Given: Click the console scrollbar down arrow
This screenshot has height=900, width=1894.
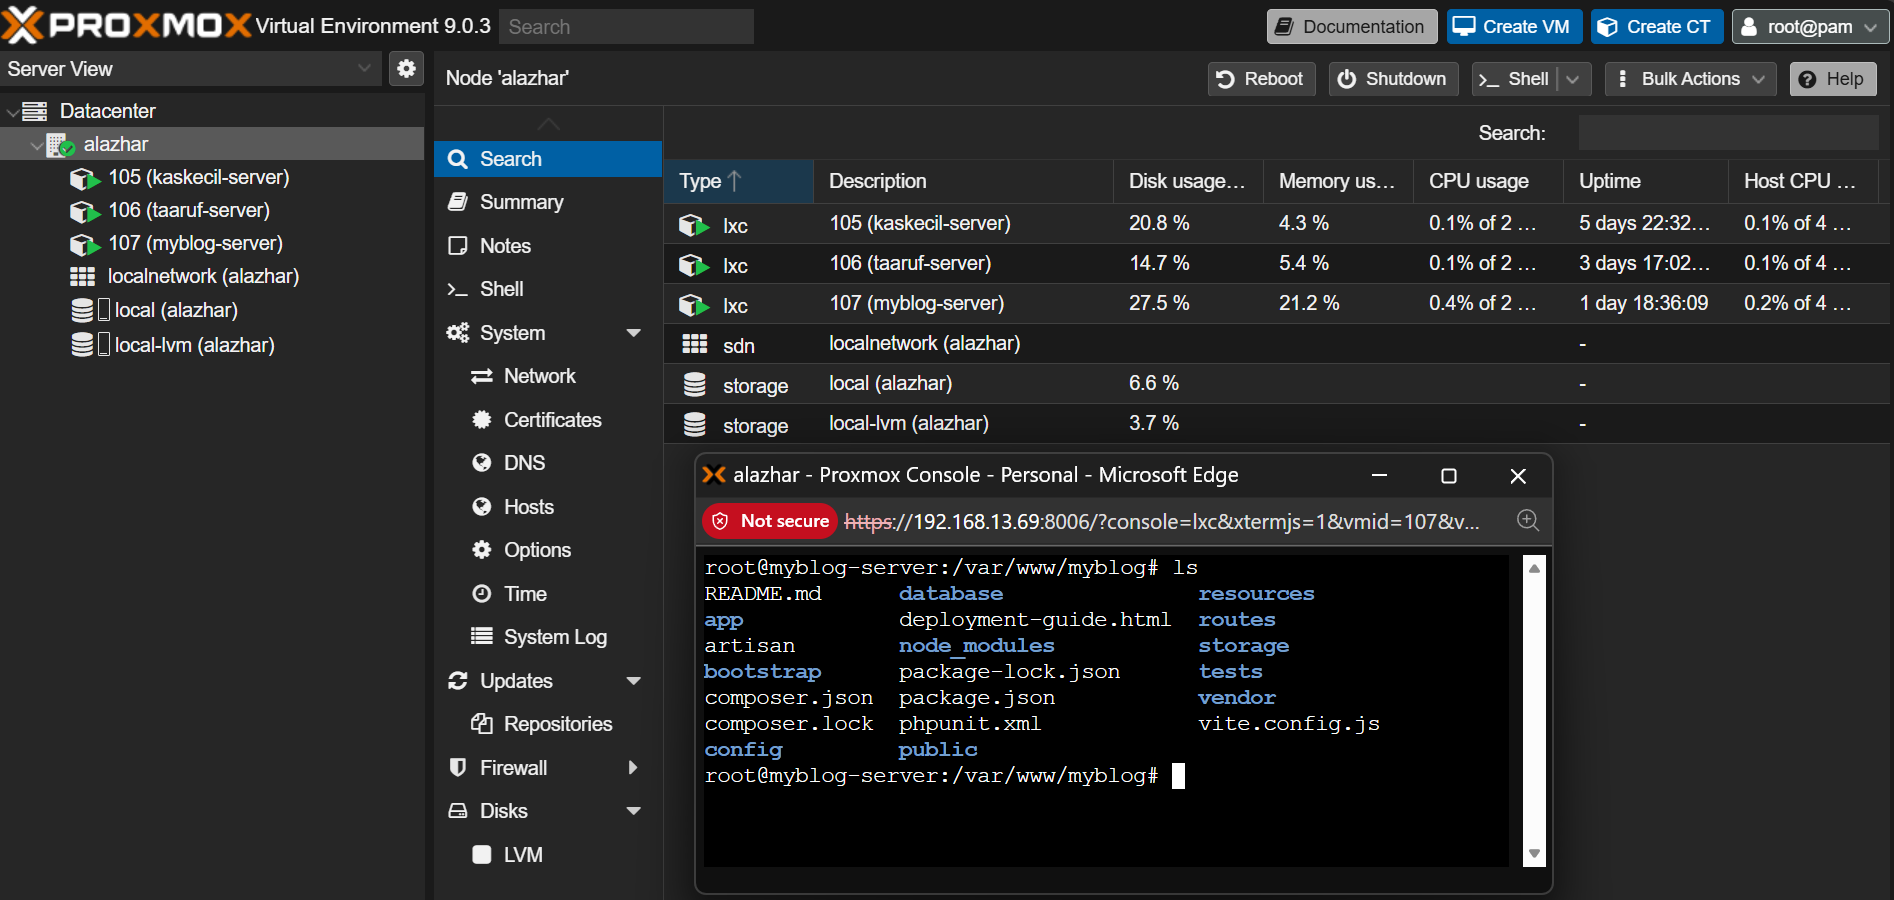Looking at the screenshot, I should pyautogui.click(x=1534, y=854).
